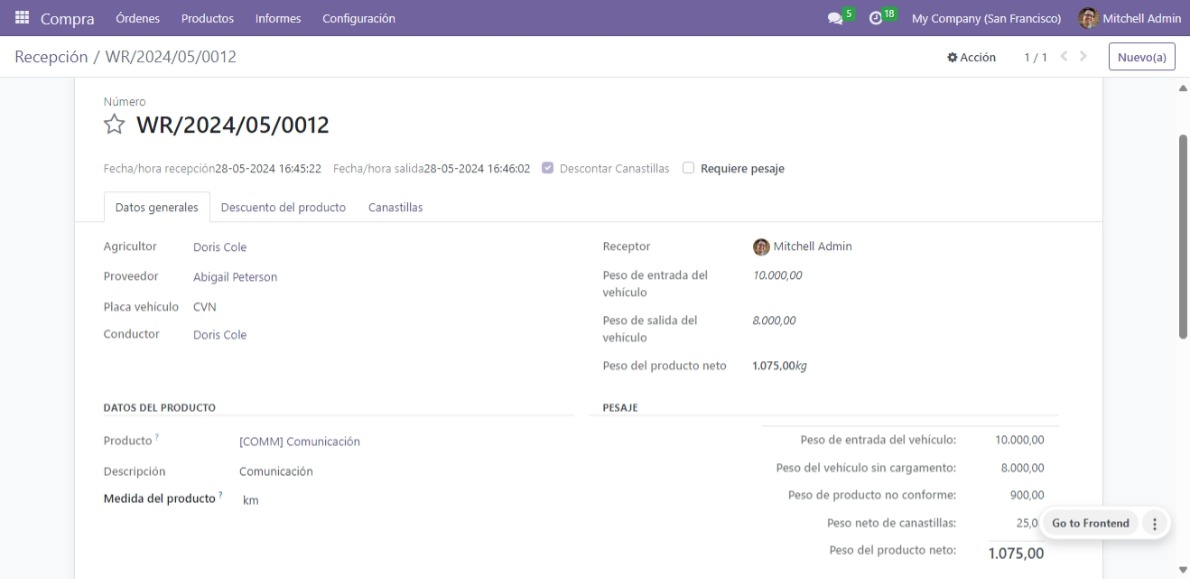
Task: Click the Recepción breadcrumb link
Action: click(50, 57)
